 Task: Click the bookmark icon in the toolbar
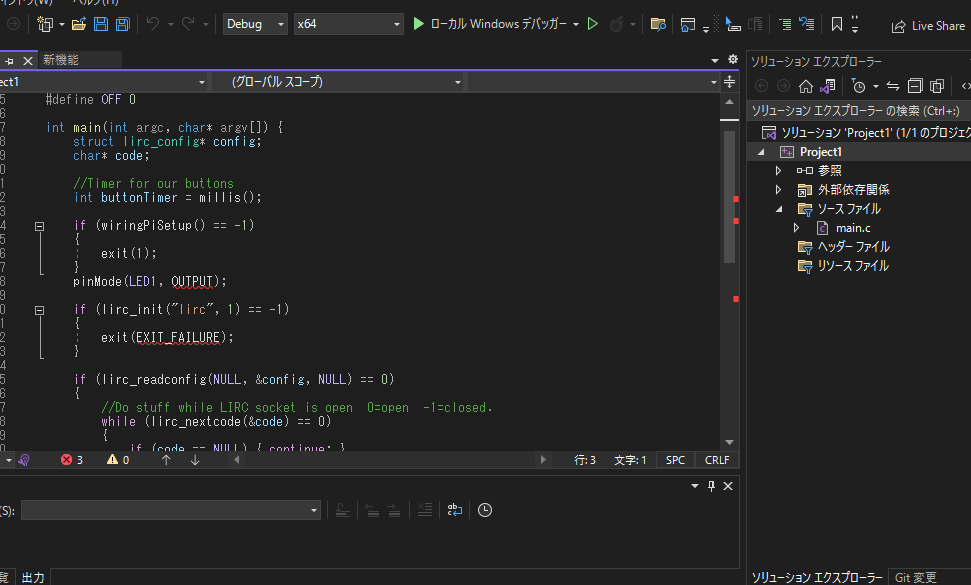point(837,24)
